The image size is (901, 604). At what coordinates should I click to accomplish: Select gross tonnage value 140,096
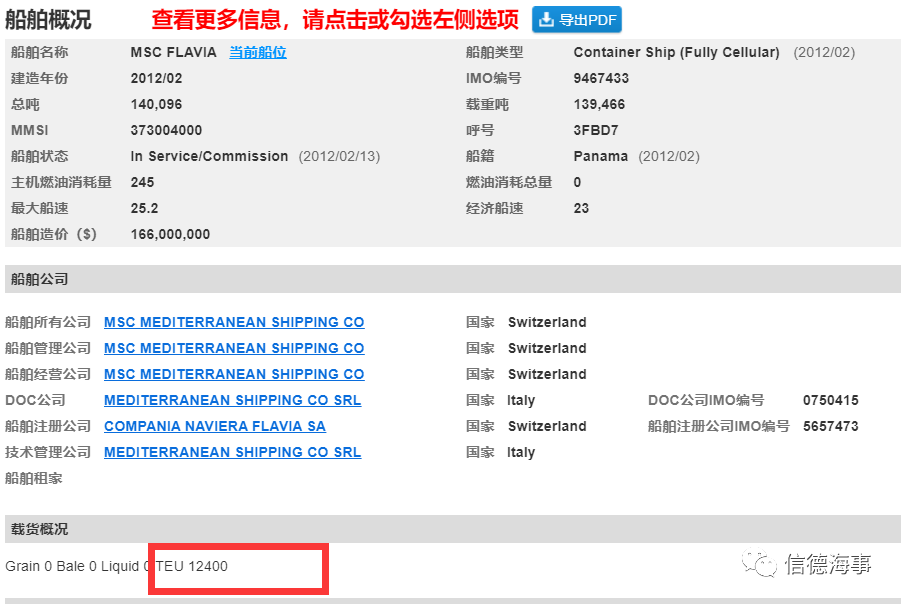[156, 105]
